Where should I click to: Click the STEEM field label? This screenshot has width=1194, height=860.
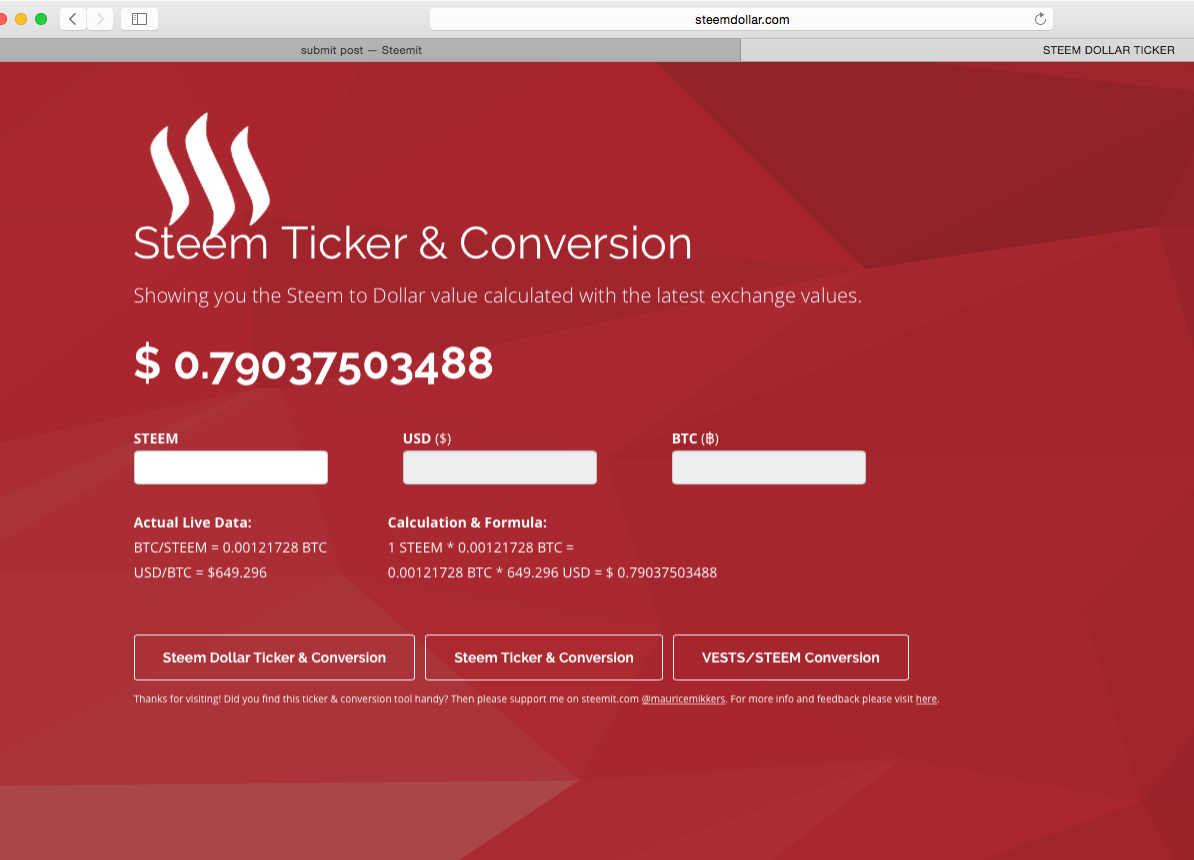[x=156, y=439]
